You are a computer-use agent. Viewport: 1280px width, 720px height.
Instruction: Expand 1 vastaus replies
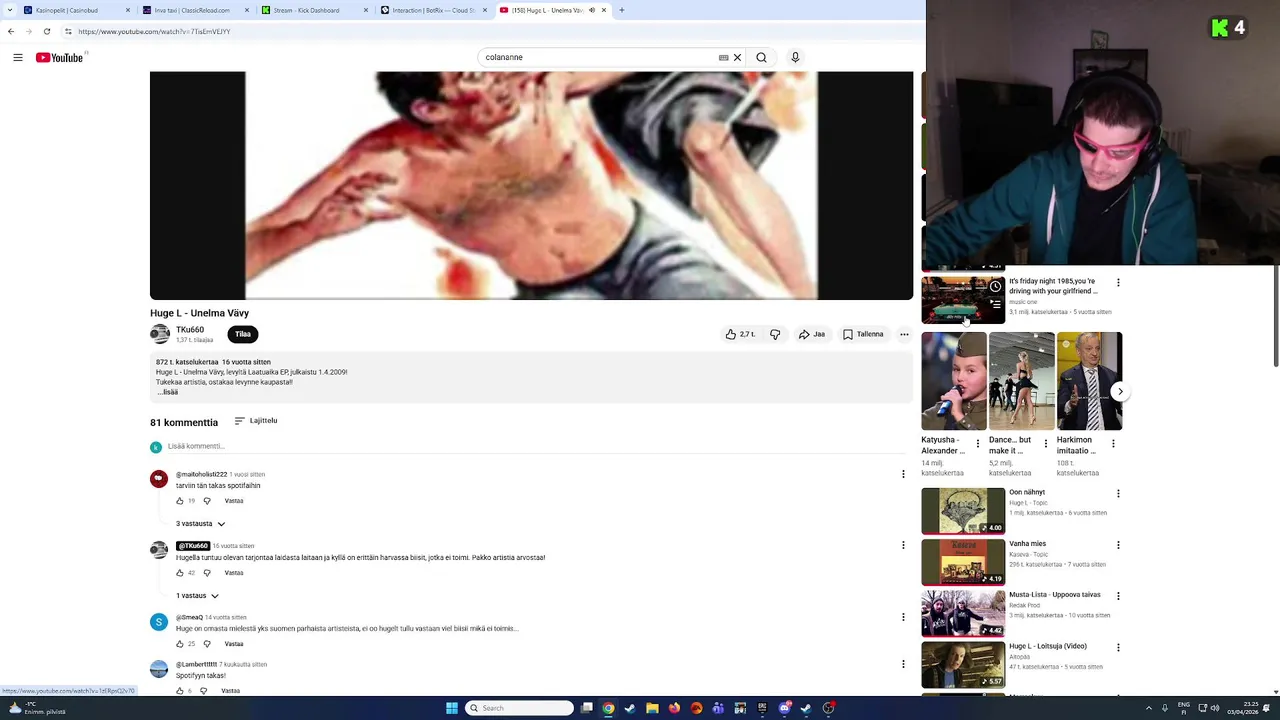[197, 596]
